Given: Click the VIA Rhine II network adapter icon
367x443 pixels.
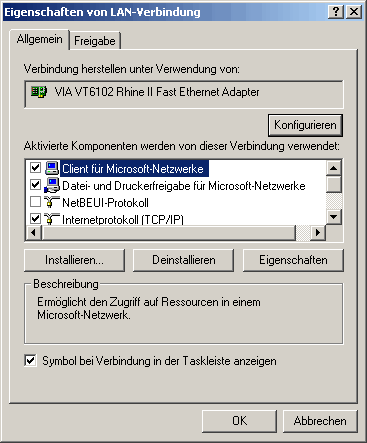Looking at the screenshot, I should coord(39,91).
